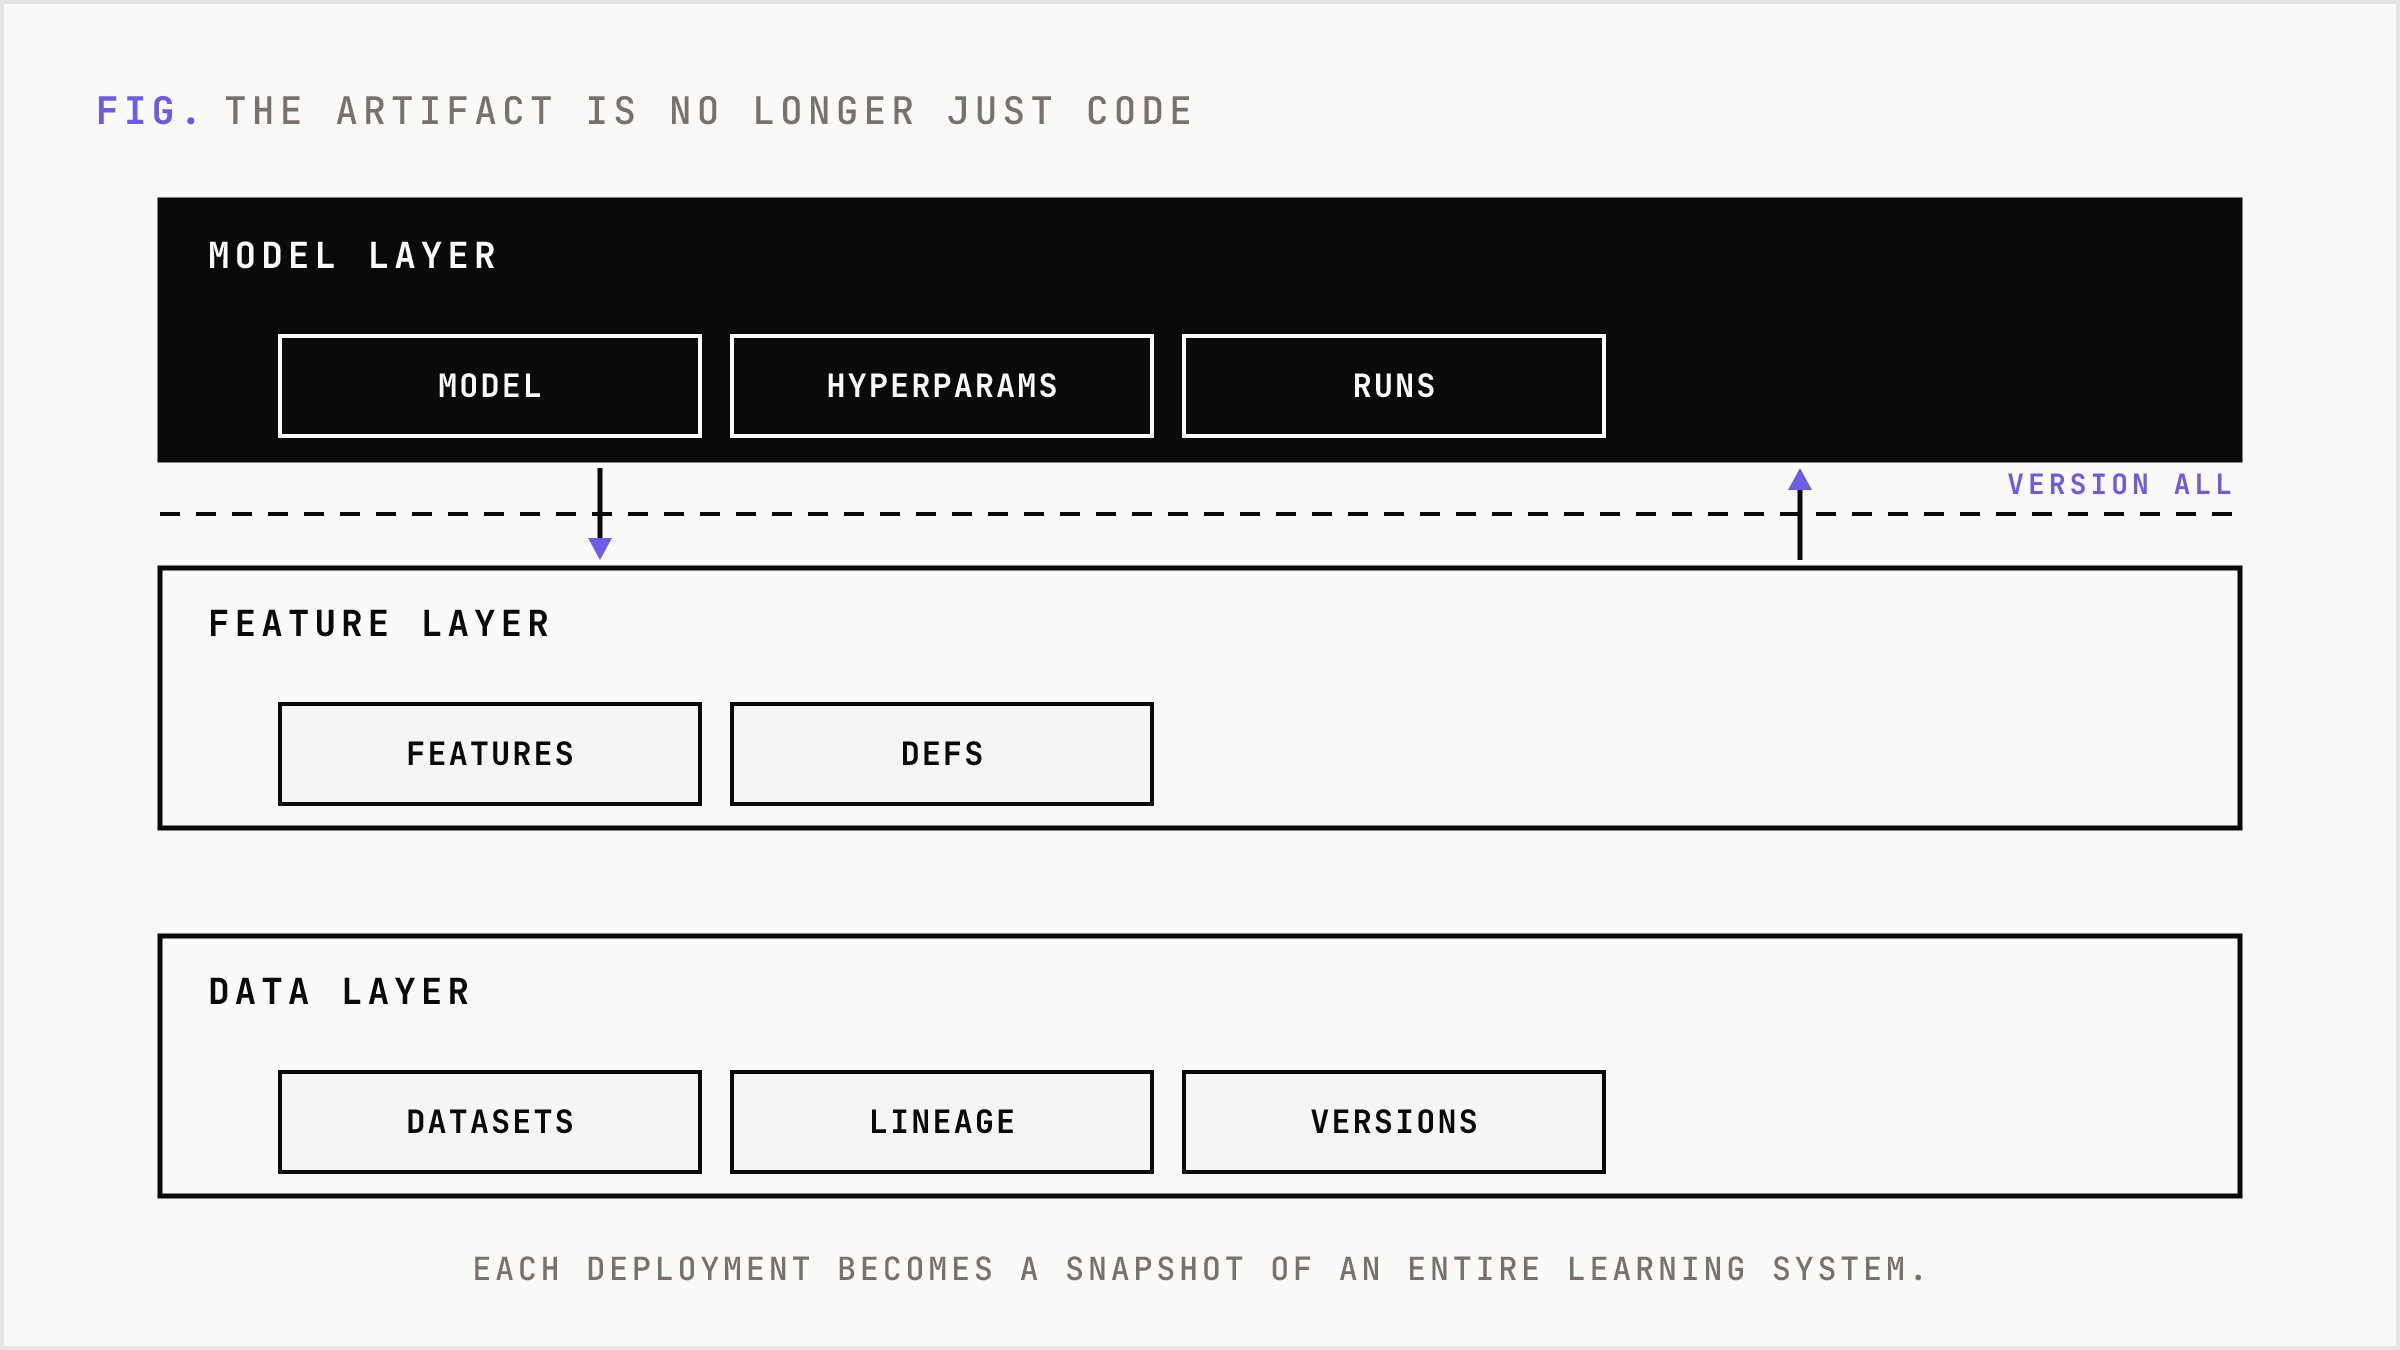Click the purple FIG. label
The image size is (2400, 1350).
click(x=147, y=111)
